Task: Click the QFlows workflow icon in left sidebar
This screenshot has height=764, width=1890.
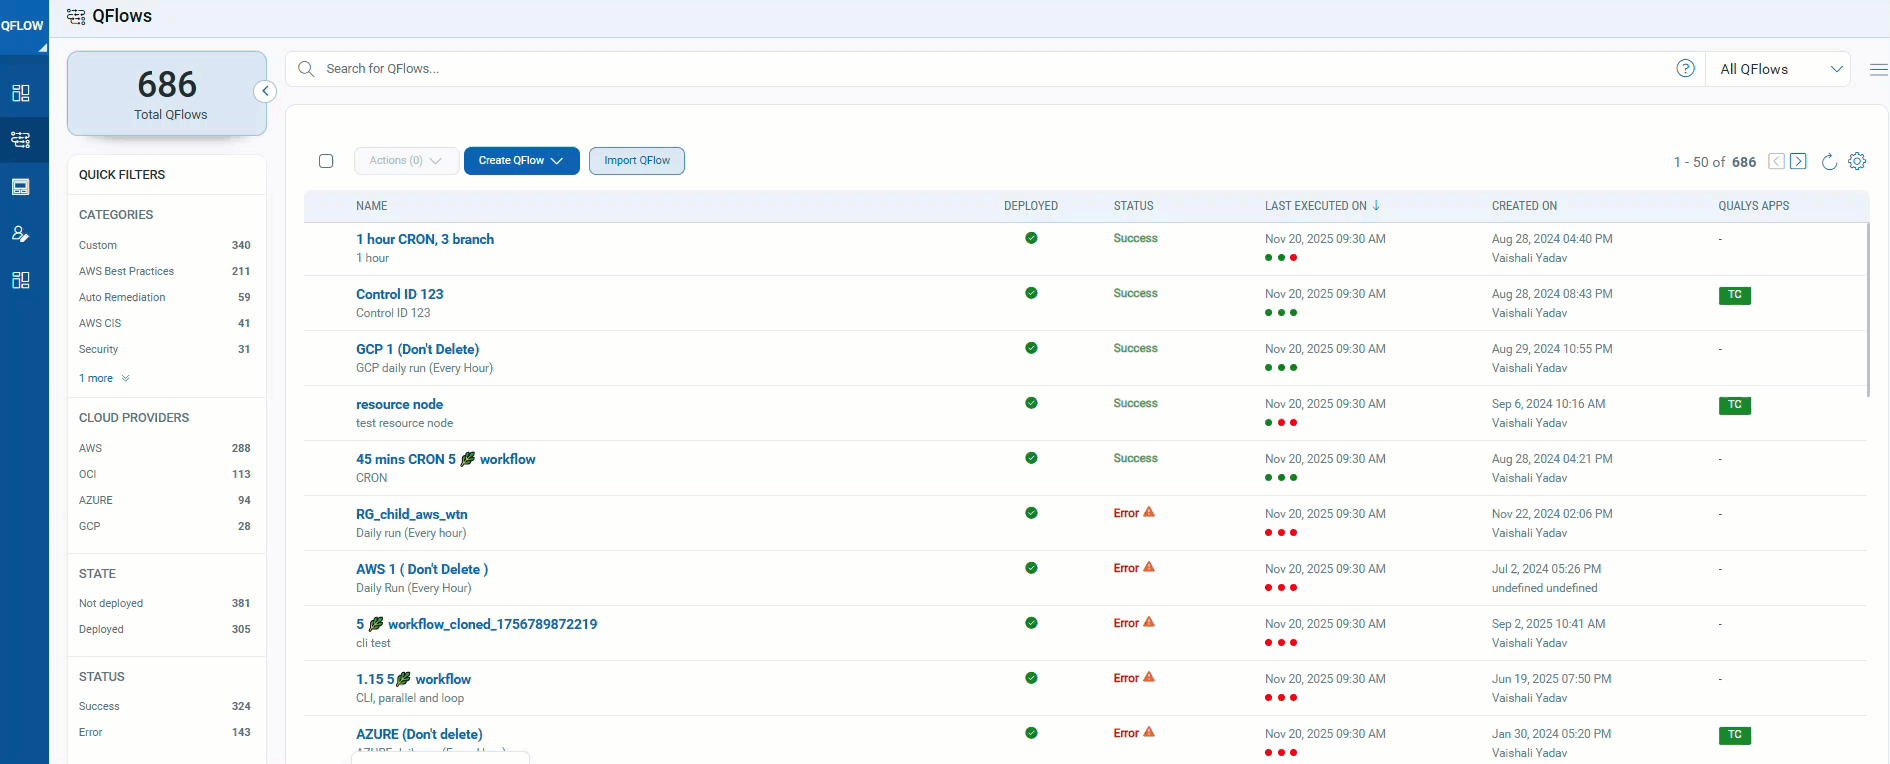Action: (21, 140)
